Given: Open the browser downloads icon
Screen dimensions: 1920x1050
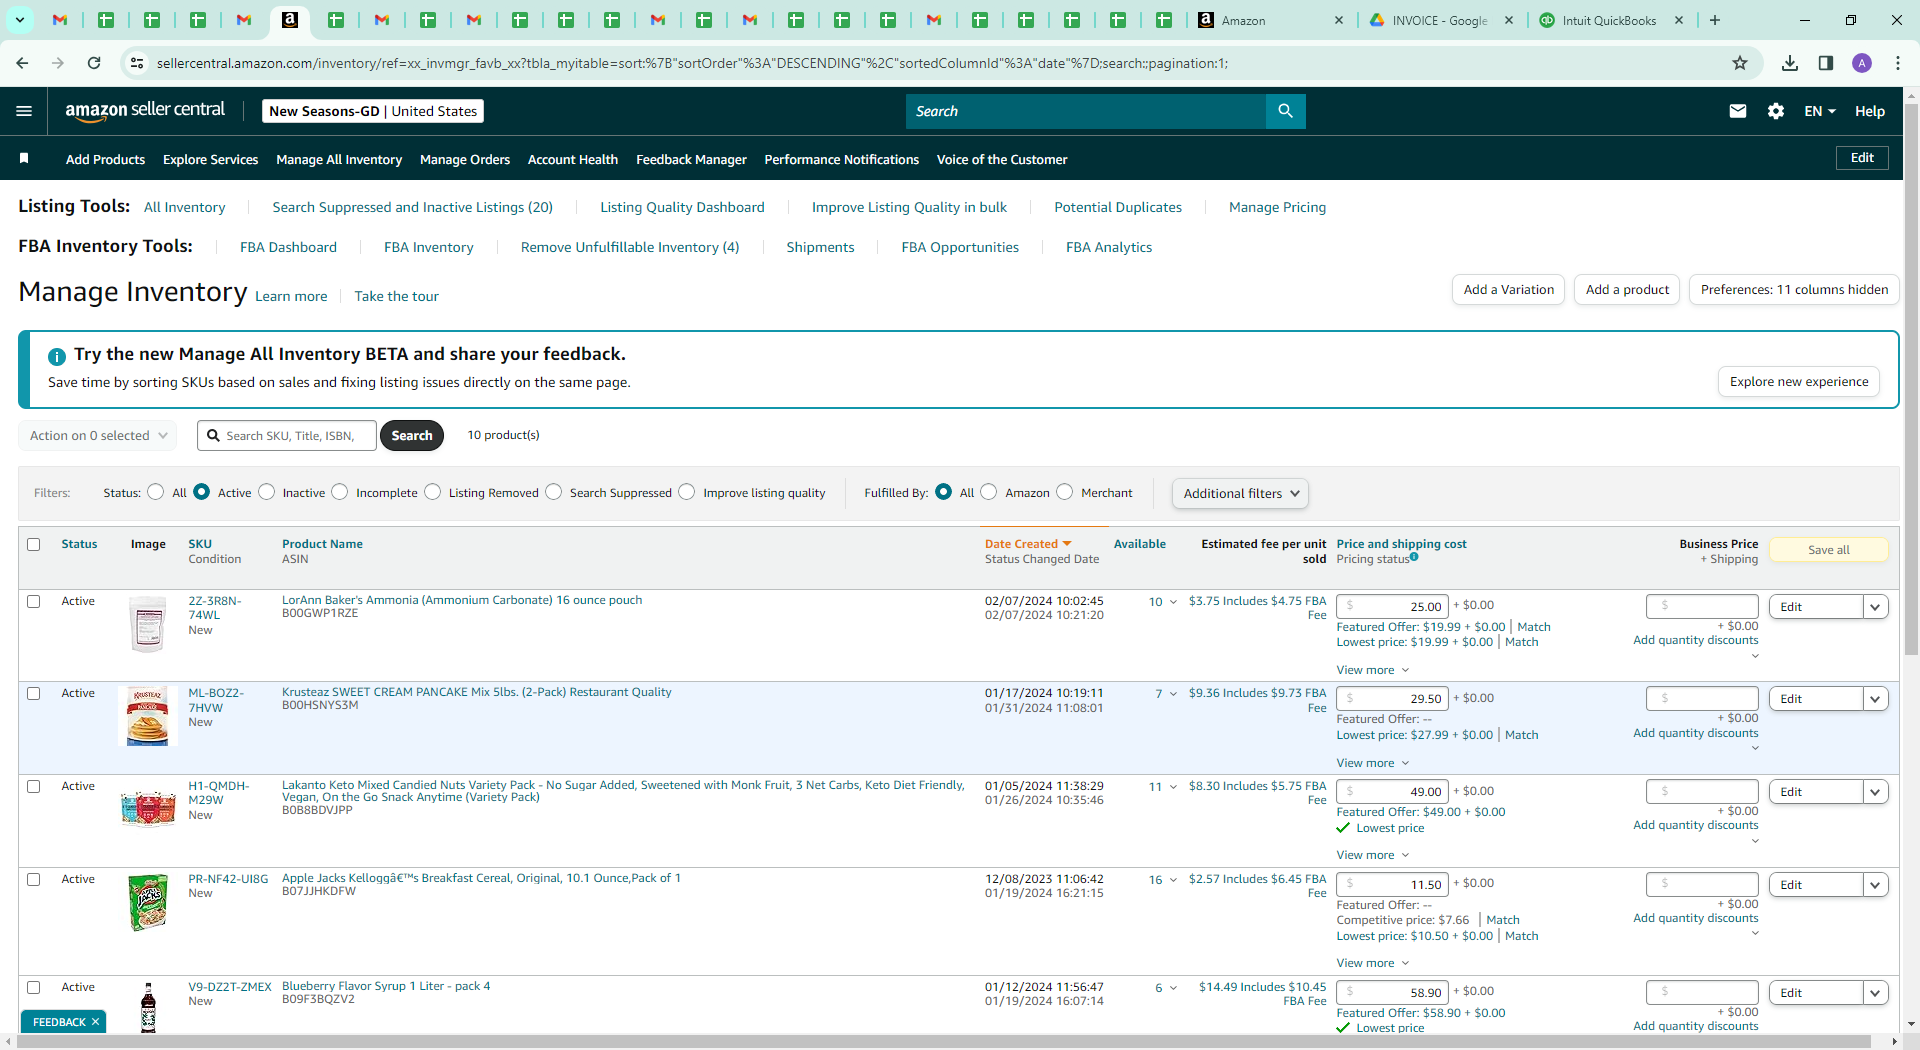Looking at the screenshot, I should click(x=1790, y=63).
